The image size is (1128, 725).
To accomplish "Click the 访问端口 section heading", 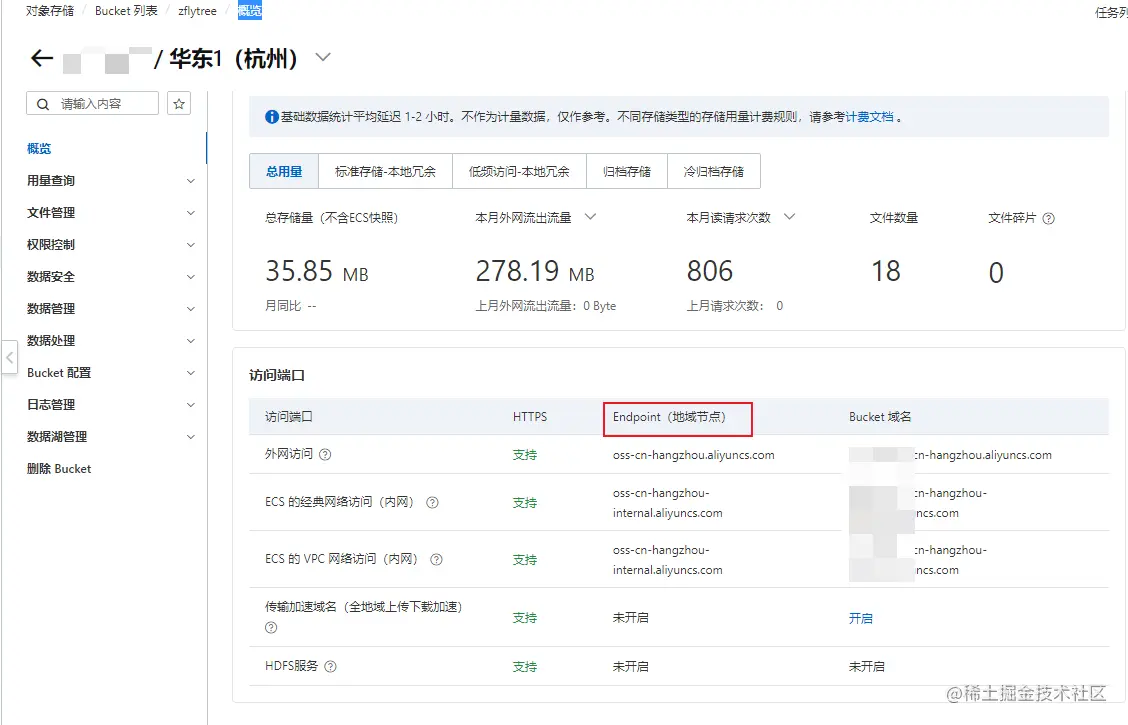I will coord(277,375).
